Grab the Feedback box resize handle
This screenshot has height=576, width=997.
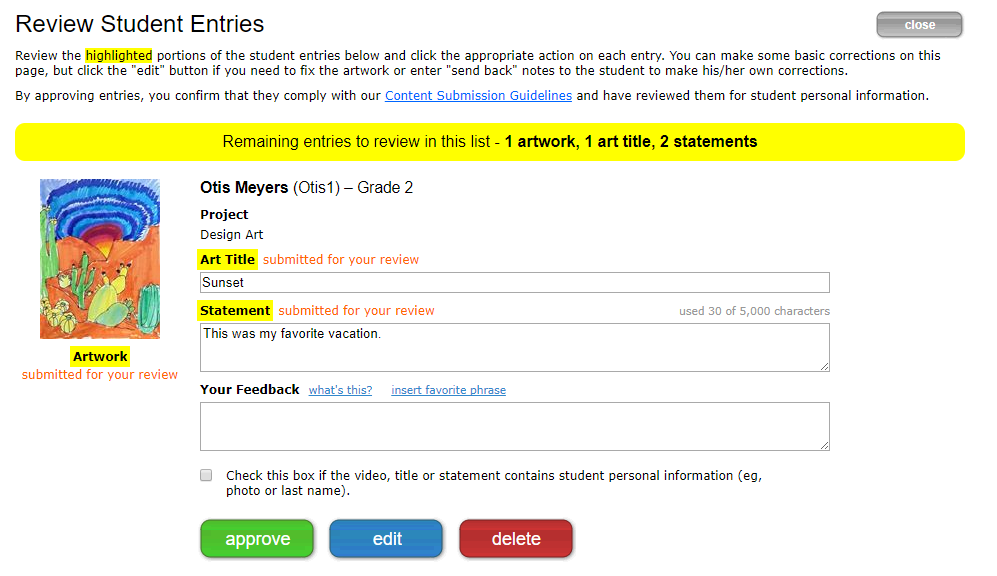tap(824, 445)
